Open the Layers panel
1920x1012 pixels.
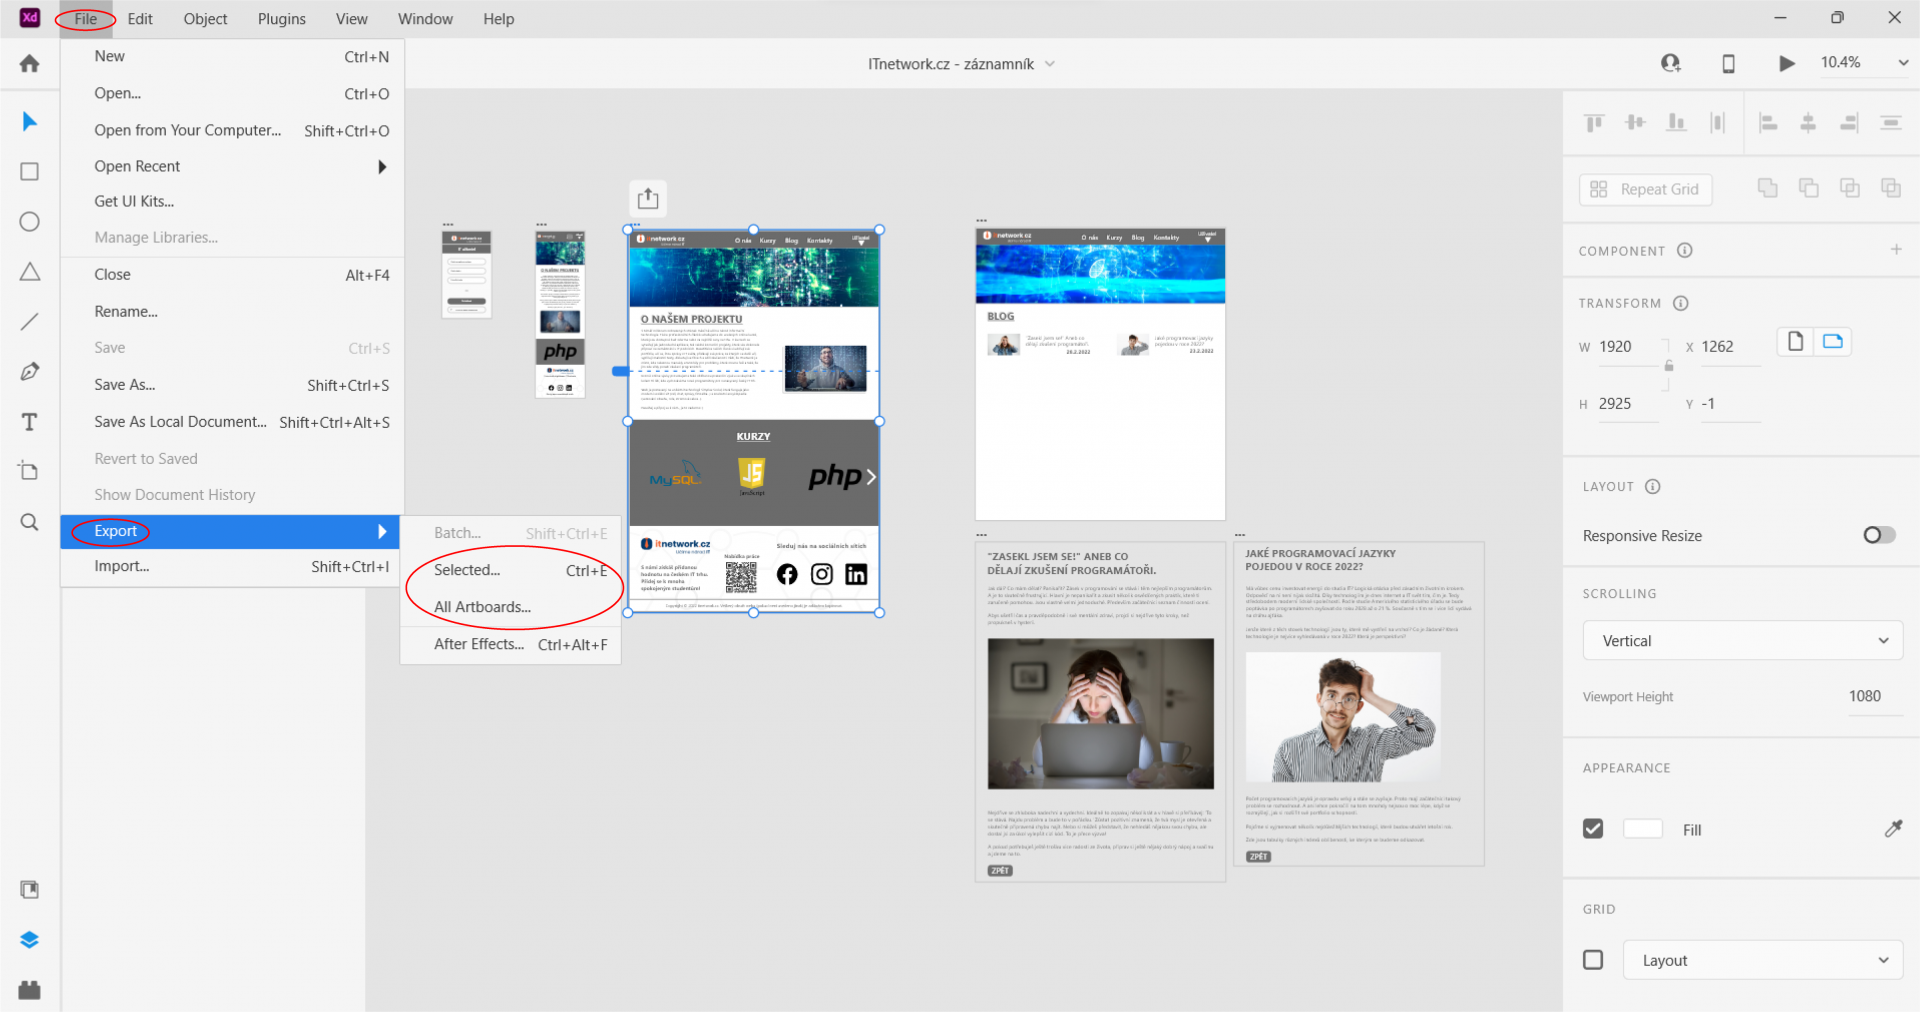[29, 939]
